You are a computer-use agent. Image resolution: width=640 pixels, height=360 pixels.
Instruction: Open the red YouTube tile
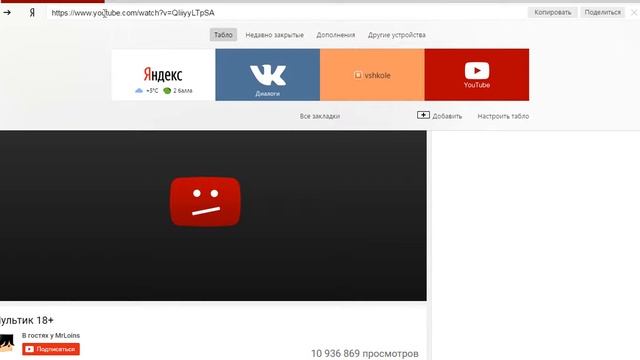(477, 75)
